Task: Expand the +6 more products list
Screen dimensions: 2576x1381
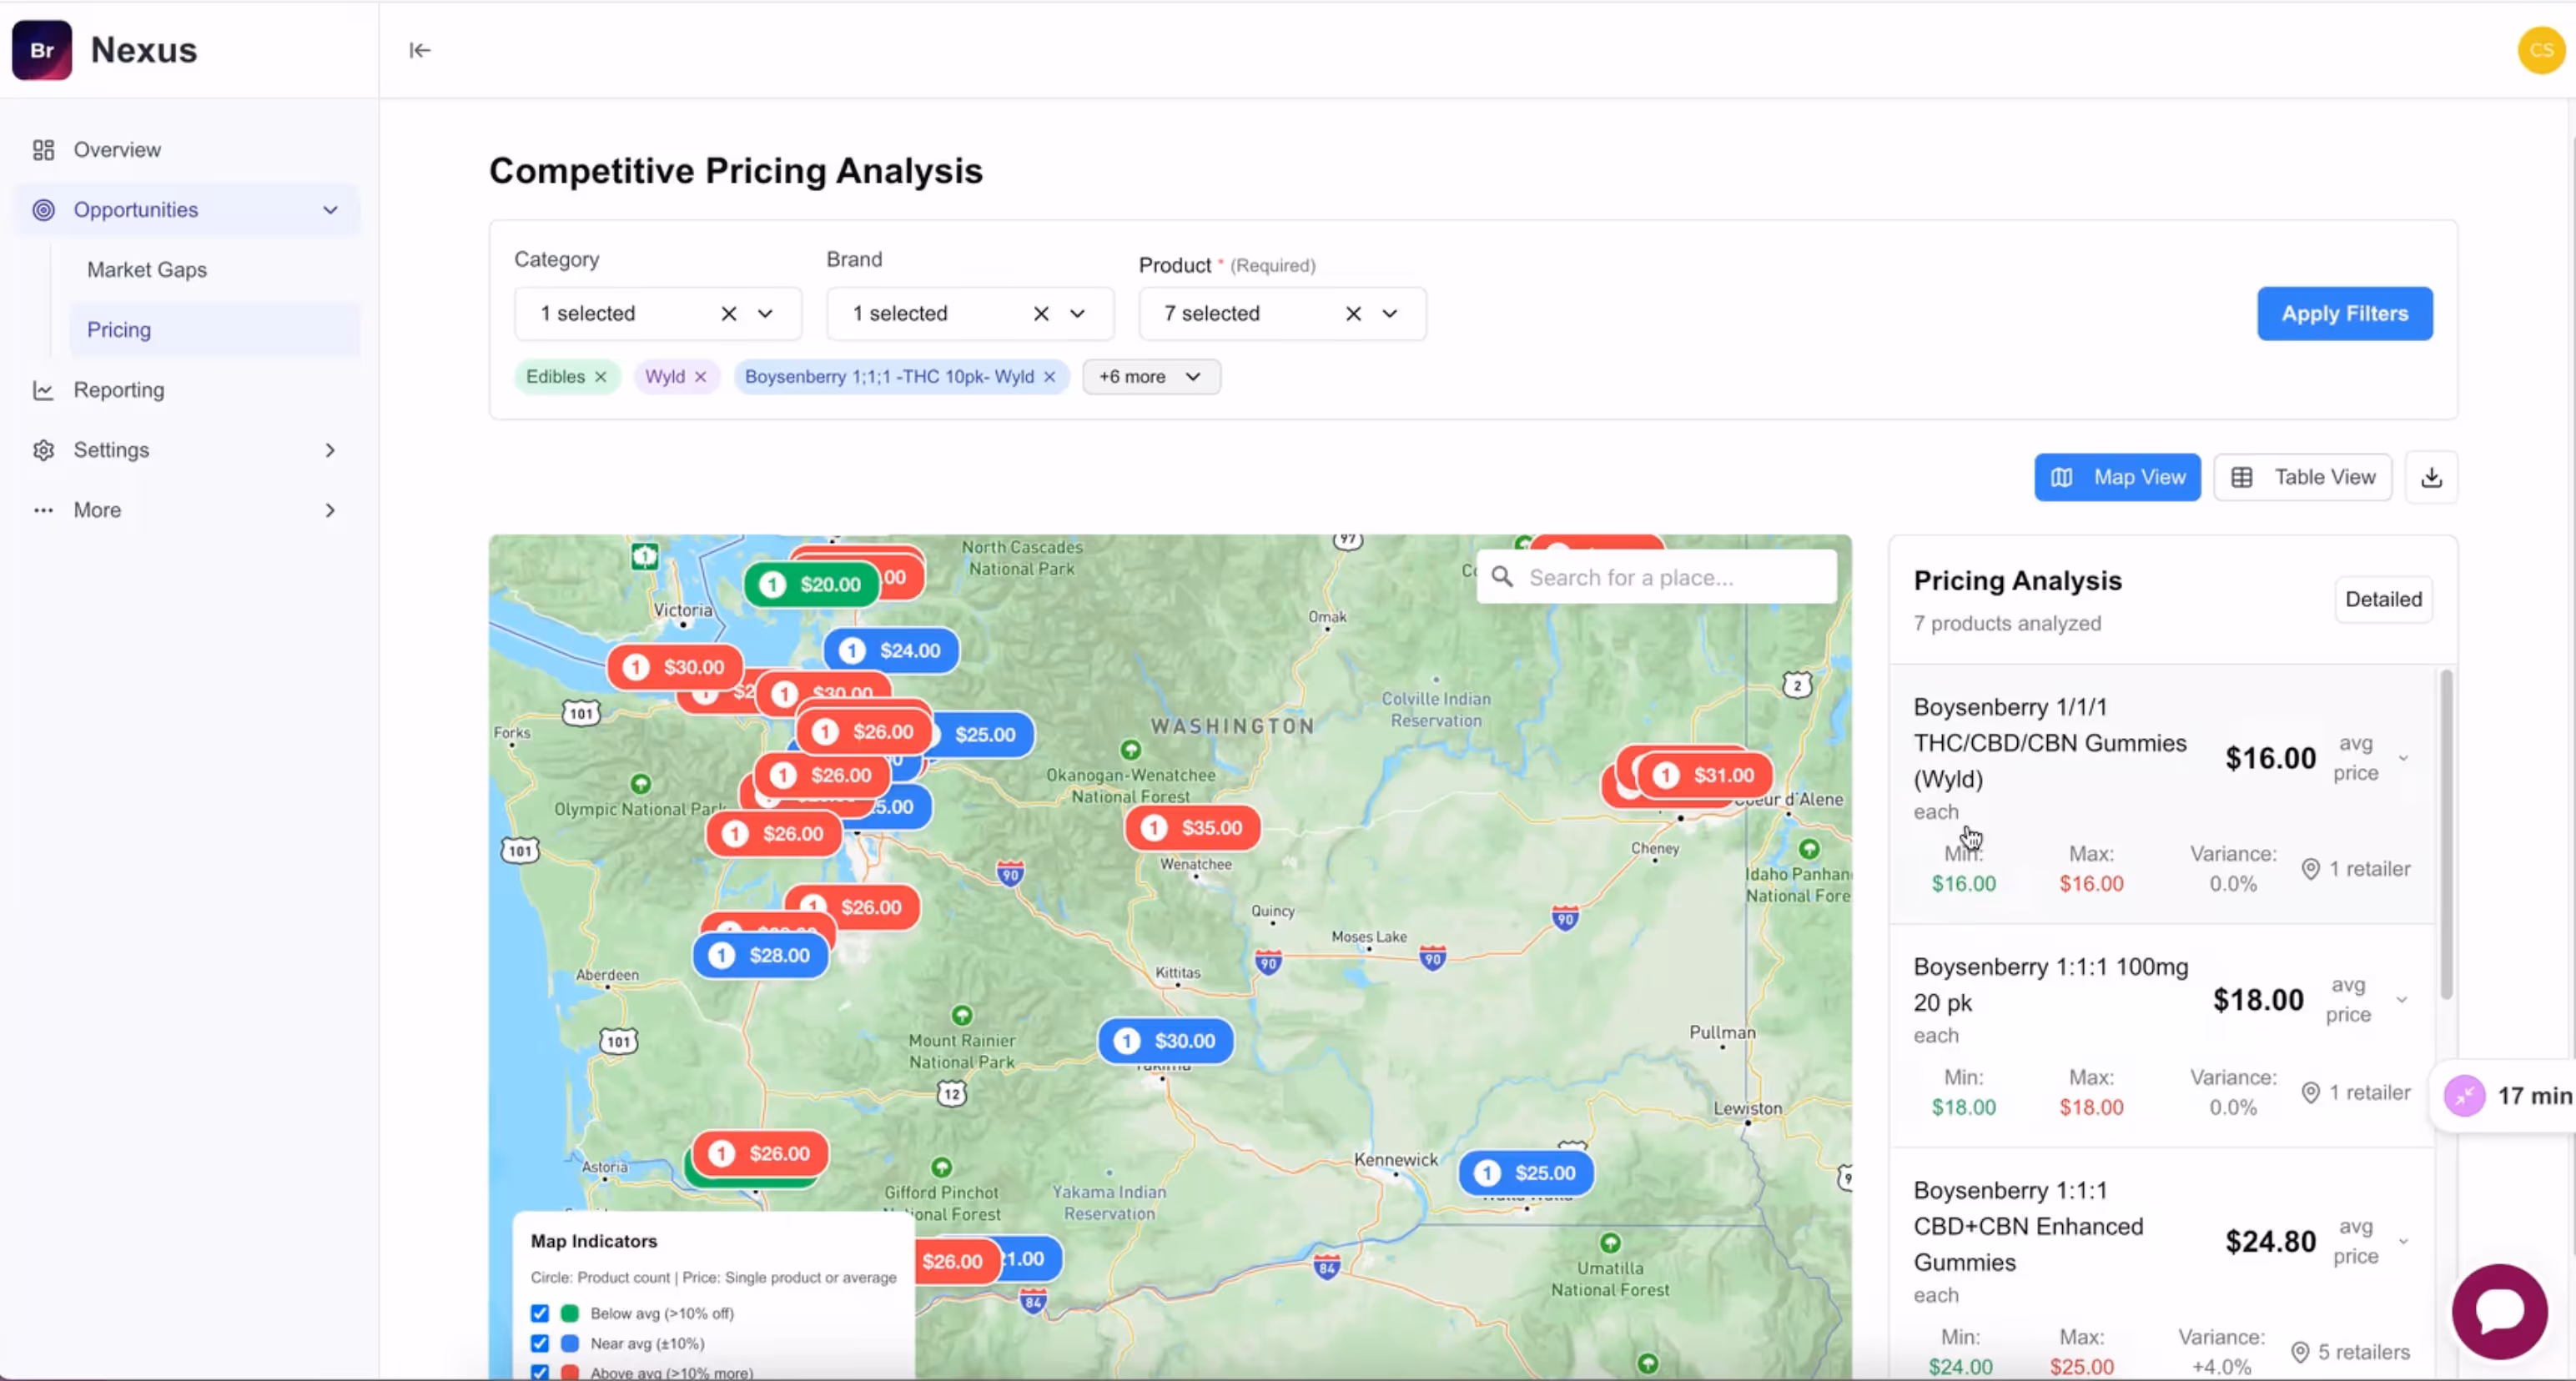Action: pos(1151,377)
